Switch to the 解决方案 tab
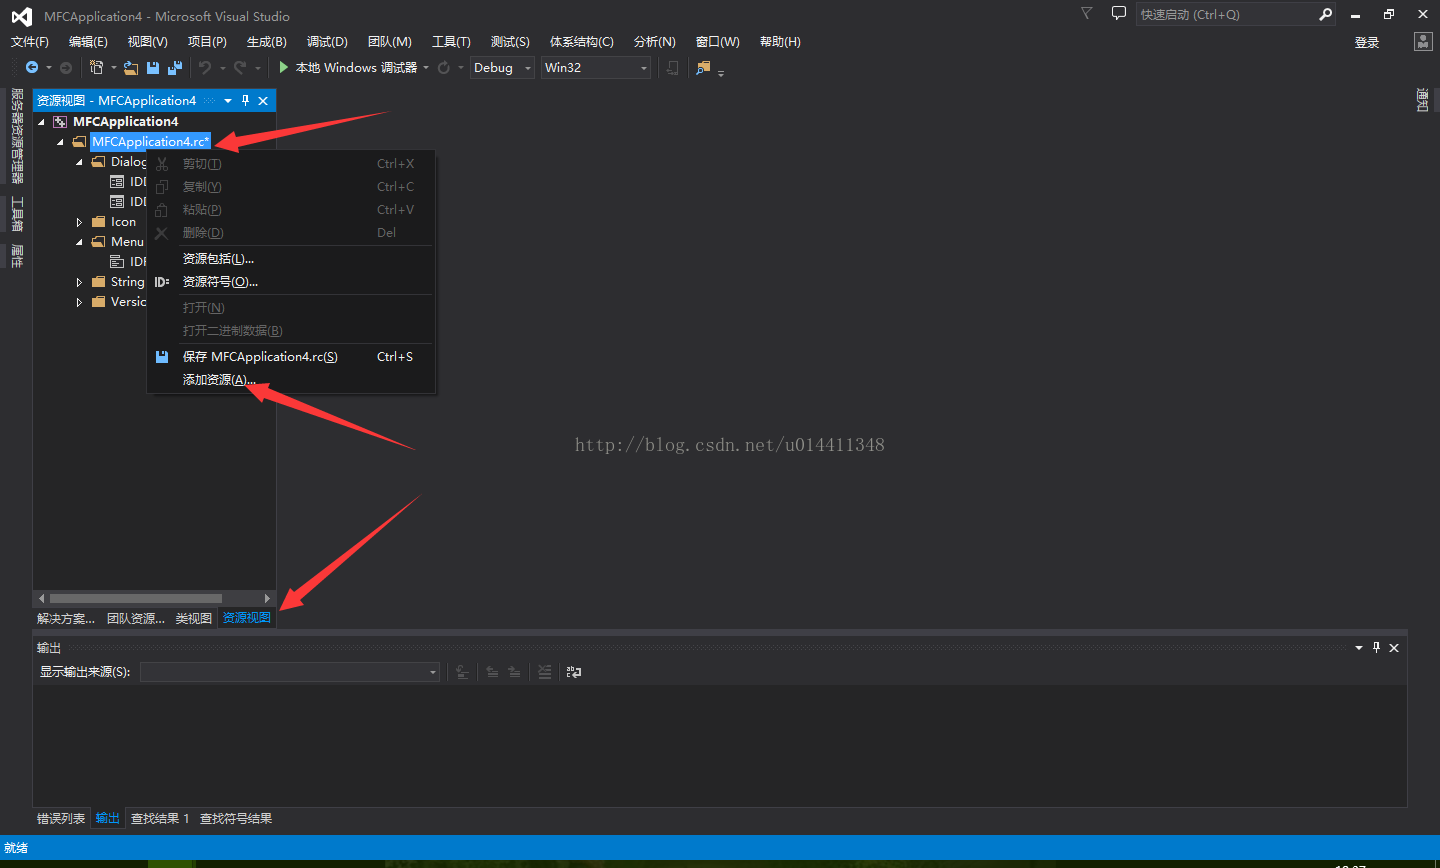Image resolution: width=1440 pixels, height=868 pixels. coord(66,618)
